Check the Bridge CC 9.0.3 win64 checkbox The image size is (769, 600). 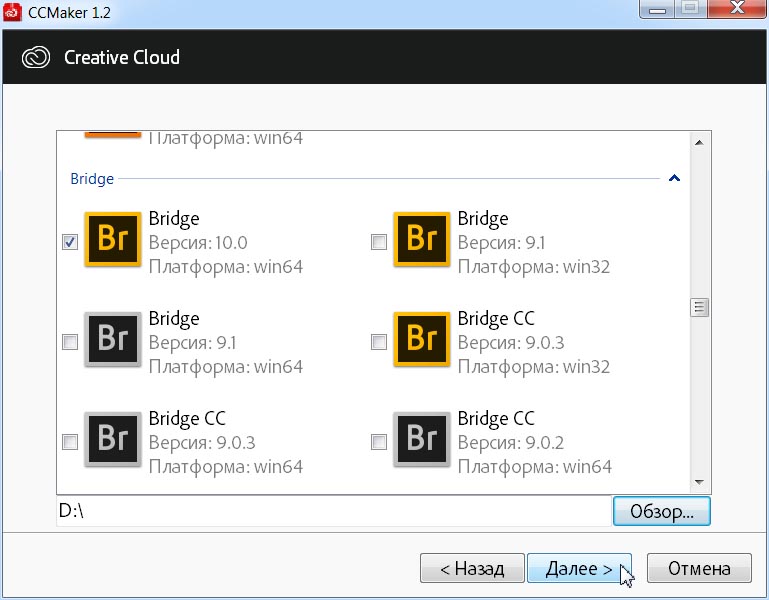70,442
